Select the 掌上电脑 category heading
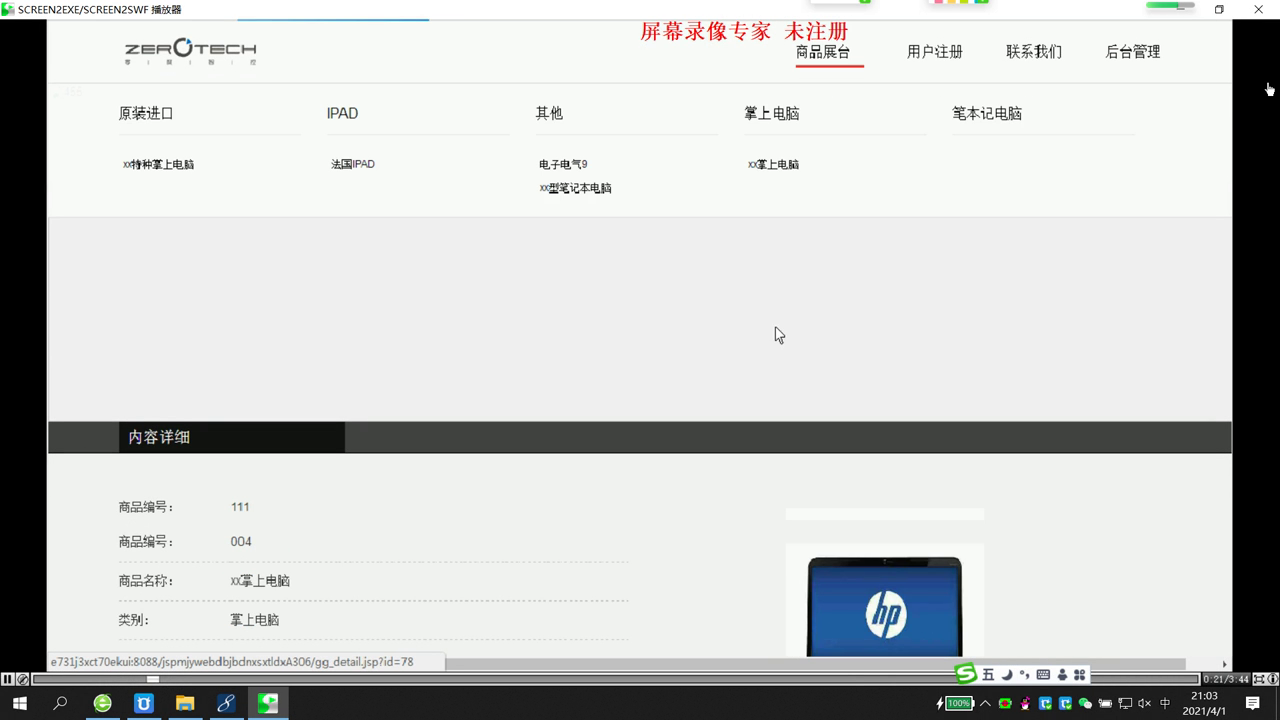 (x=772, y=113)
